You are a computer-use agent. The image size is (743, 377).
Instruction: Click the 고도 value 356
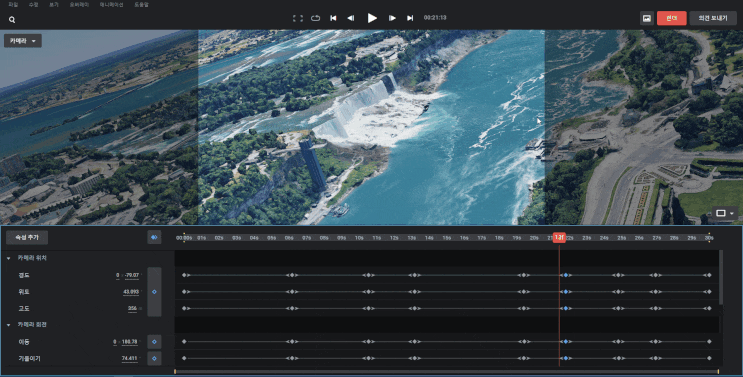coord(132,308)
